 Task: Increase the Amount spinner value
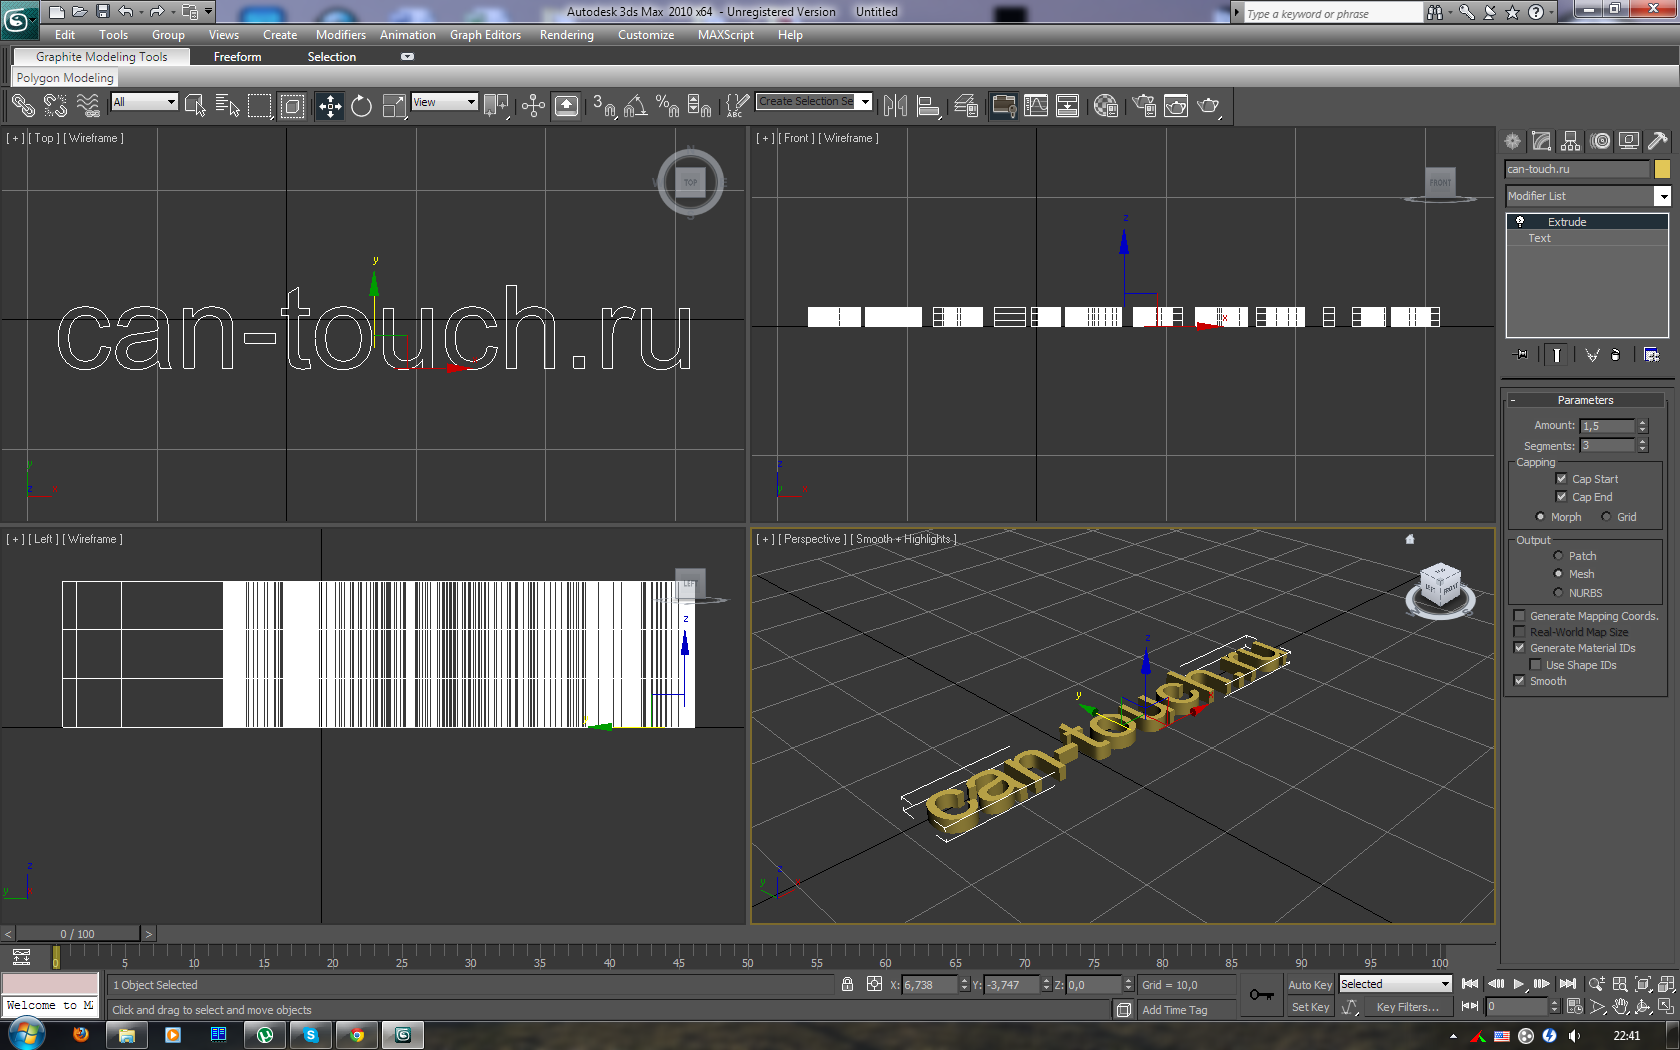(x=1642, y=422)
